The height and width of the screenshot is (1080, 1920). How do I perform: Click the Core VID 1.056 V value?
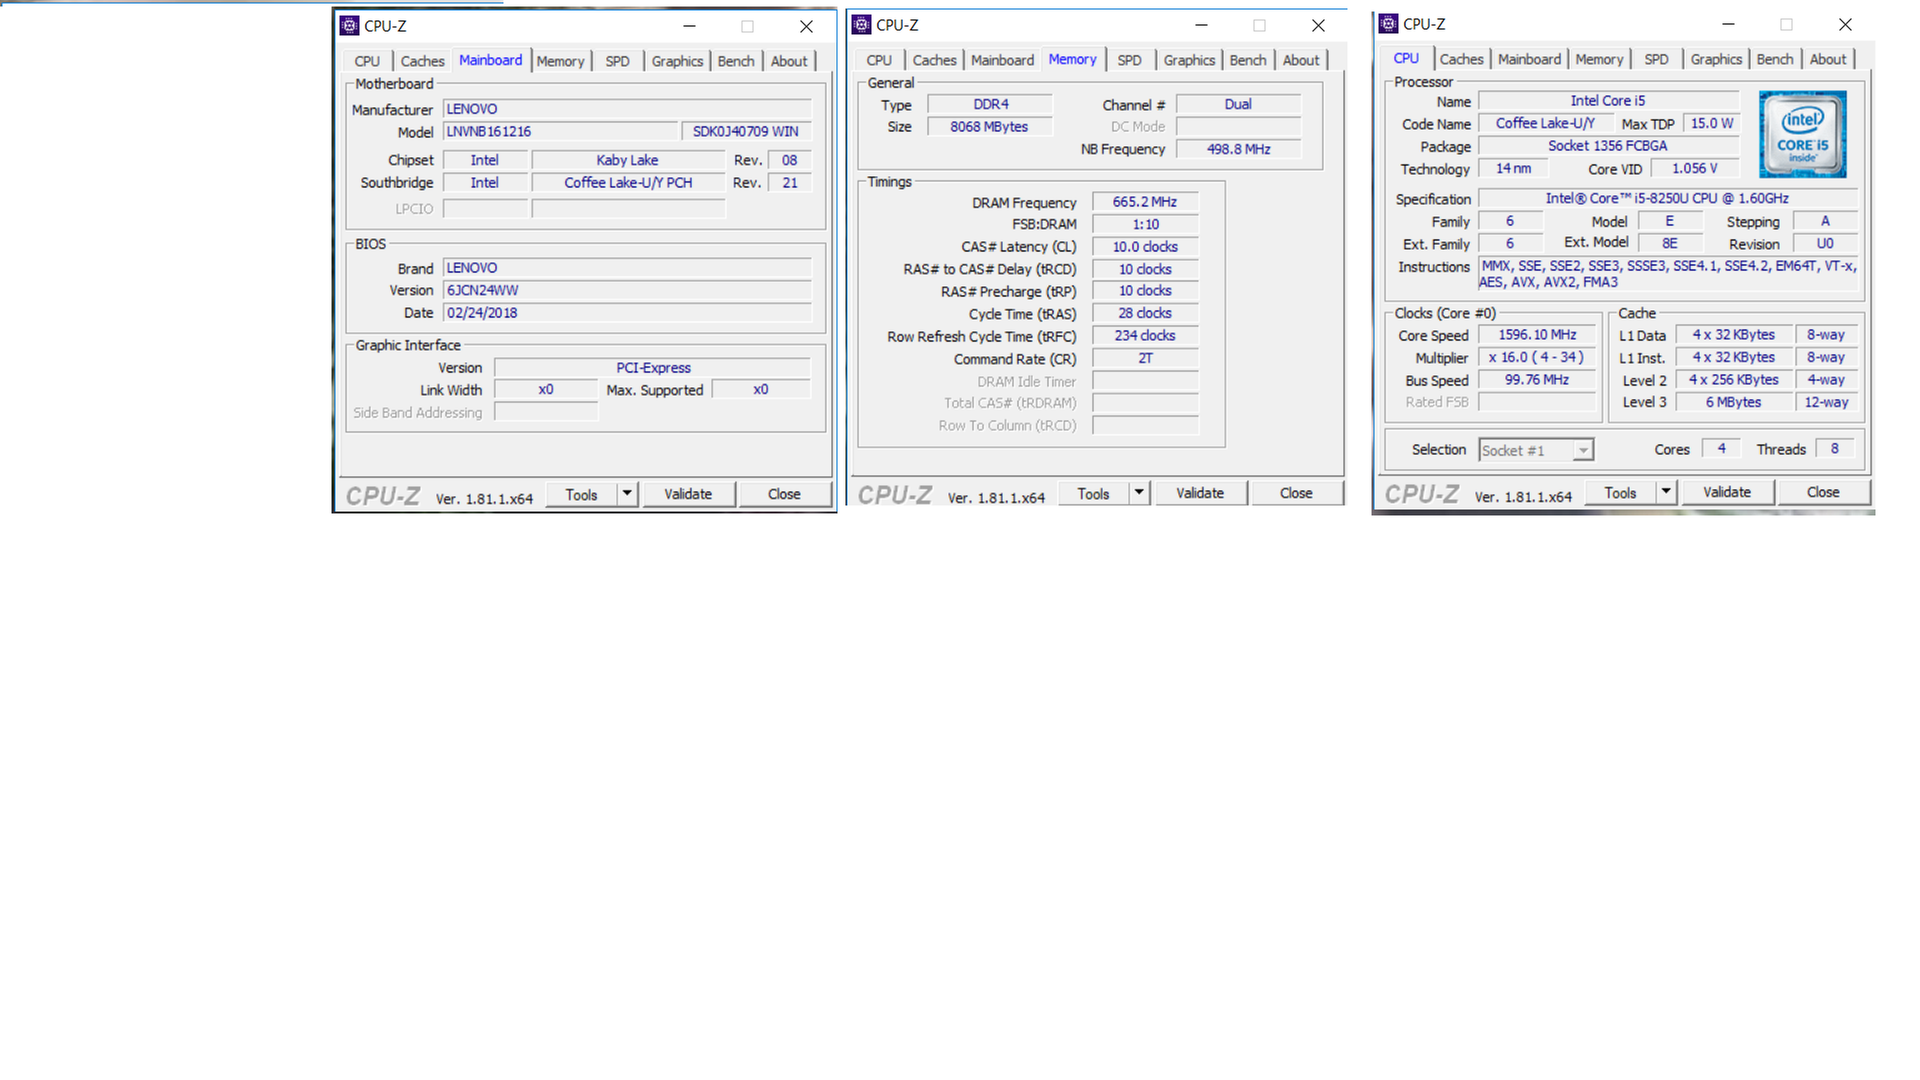pos(1694,168)
